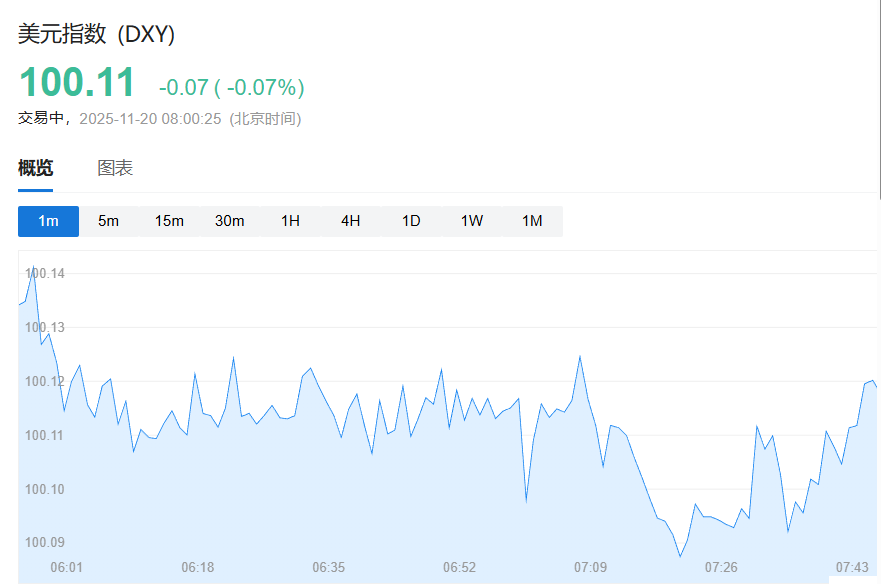
Task: Switch chart to 4H interval
Action: click(350, 221)
